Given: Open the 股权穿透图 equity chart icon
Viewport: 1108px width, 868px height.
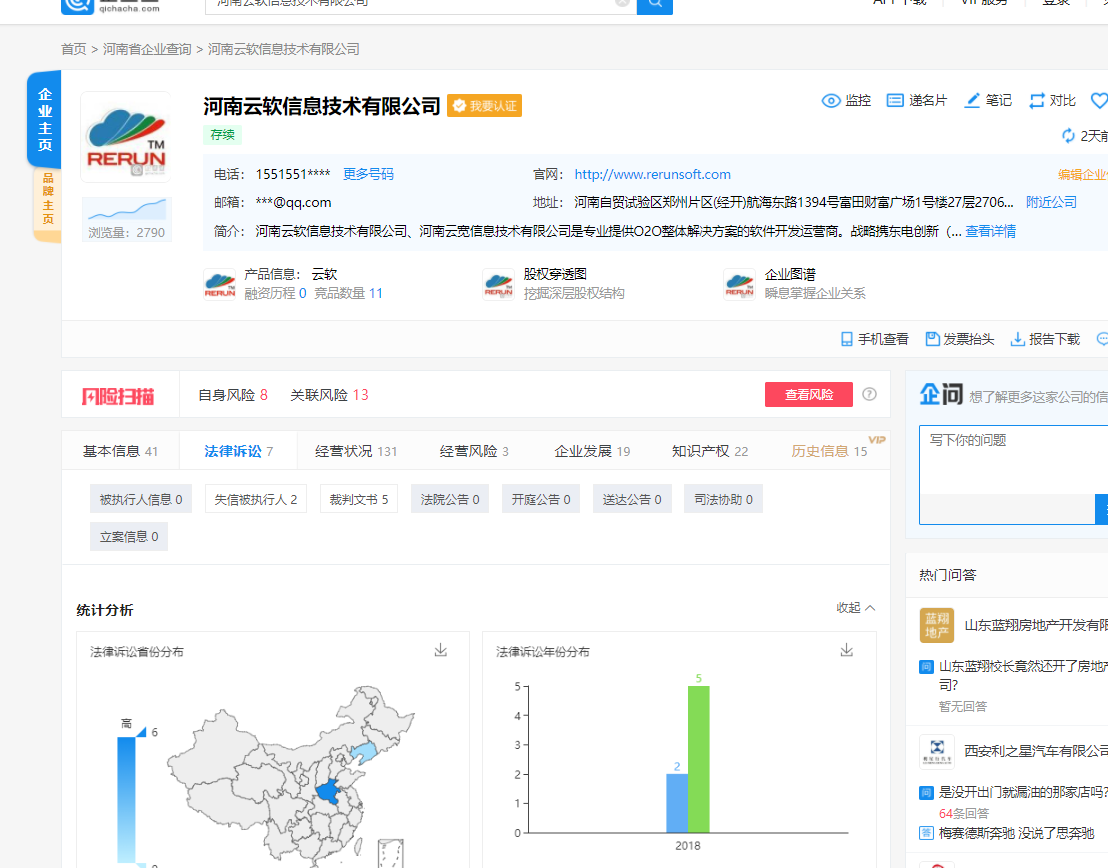Looking at the screenshot, I should pyautogui.click(x=498, y=284).
